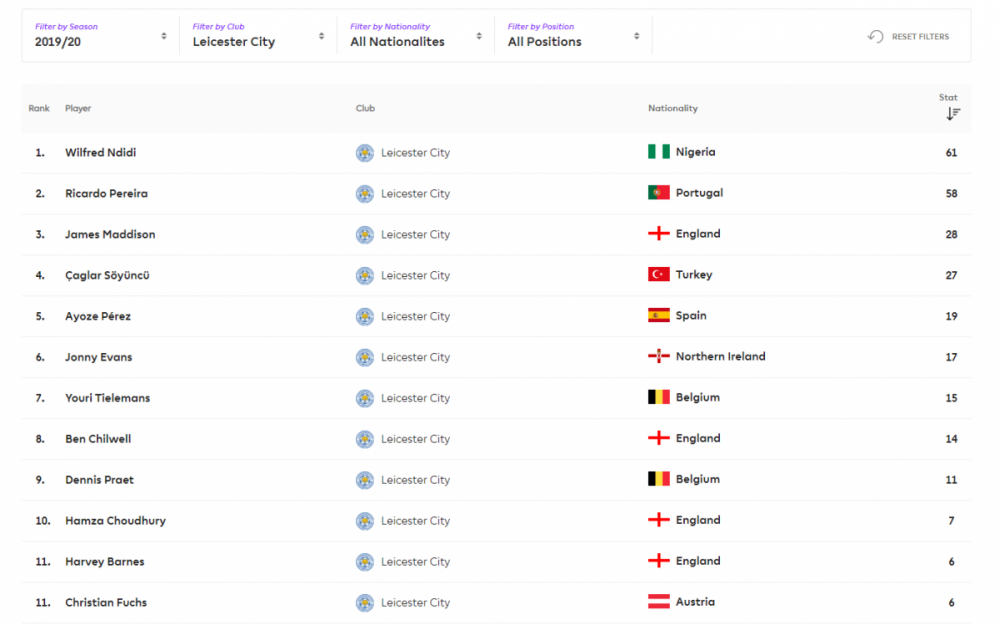
Task: Open Hamza Choudhury player link
Action: (115, 521)
